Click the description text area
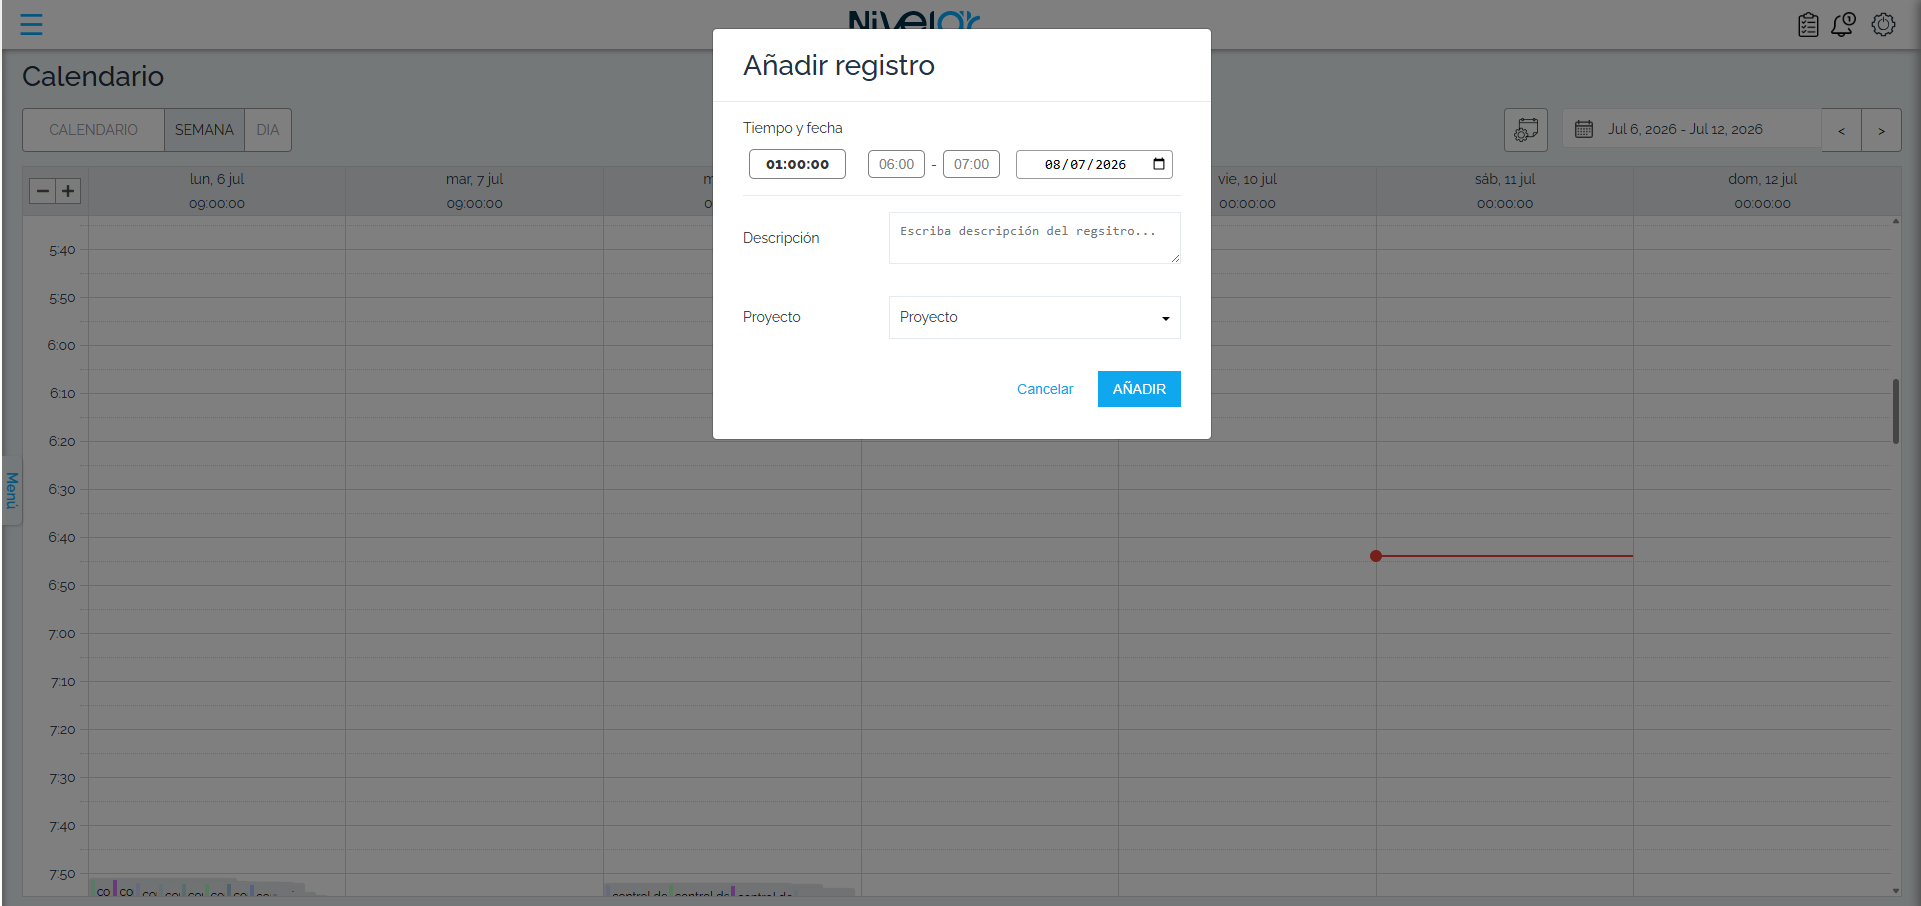The width and height of the screenshot is (1921, 906). 1034,238
